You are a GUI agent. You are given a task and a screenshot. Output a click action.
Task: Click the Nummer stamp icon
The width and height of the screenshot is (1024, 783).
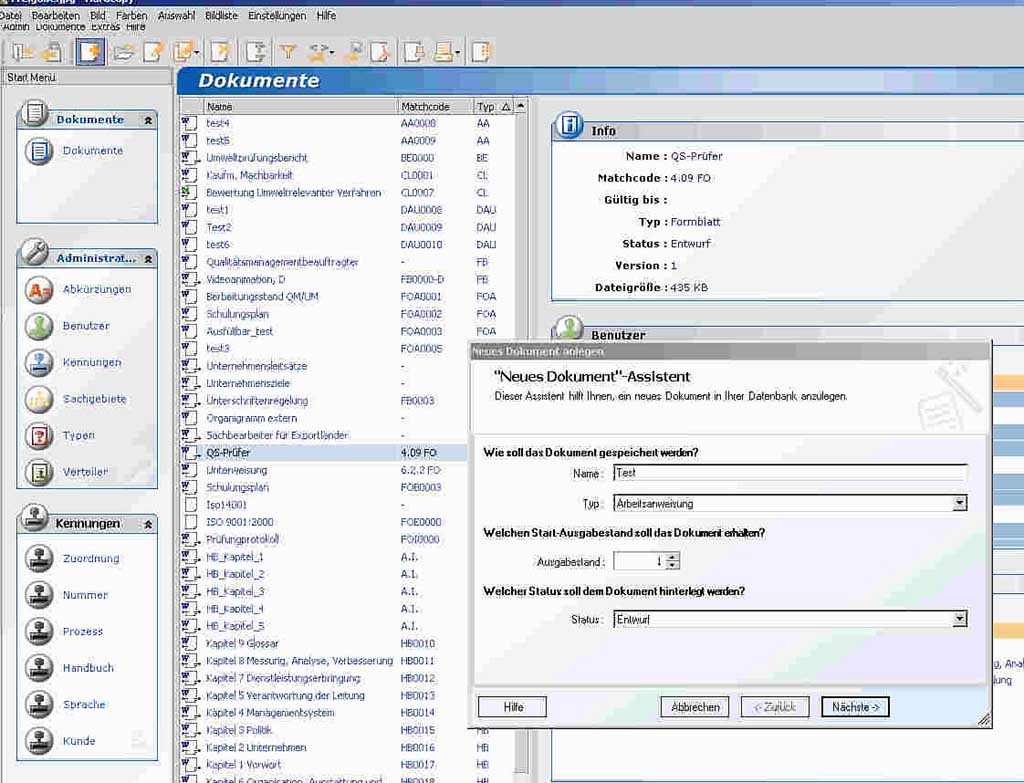tap(39, 595)
